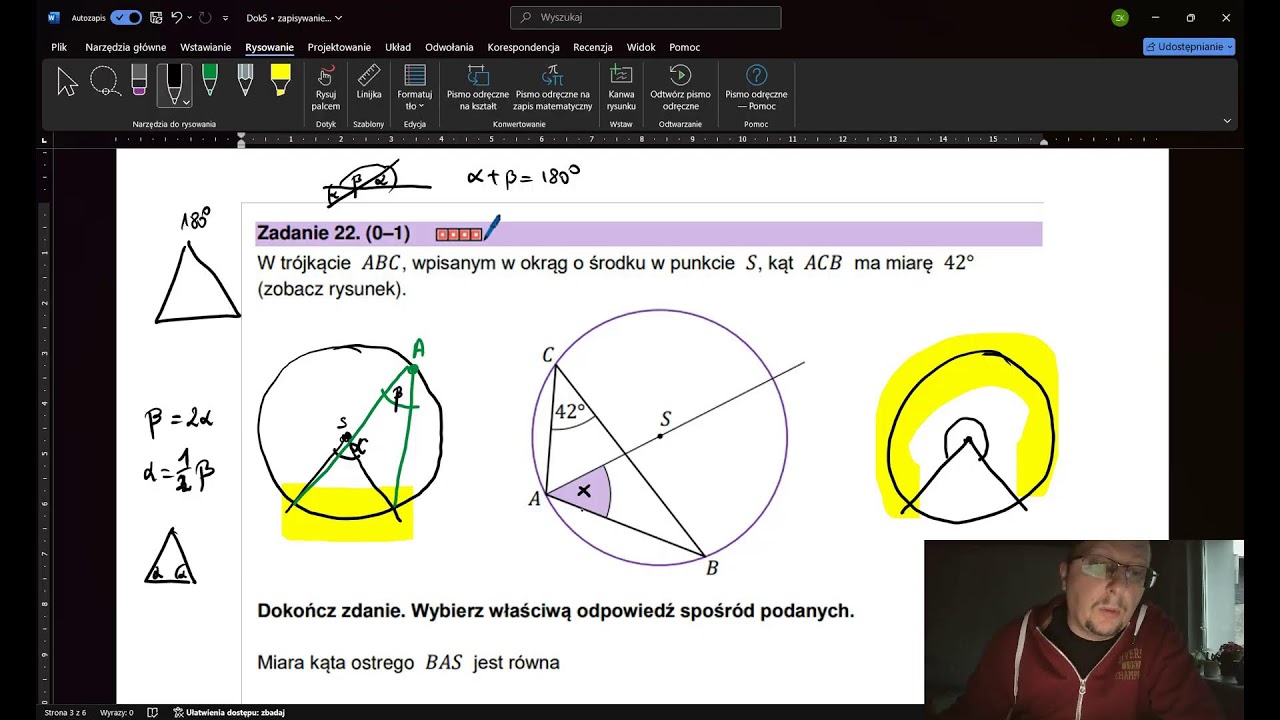Screen dimensions: 1280x720
Task: Click the Wyrazy: 0 word count
Action: click(117, 713)
